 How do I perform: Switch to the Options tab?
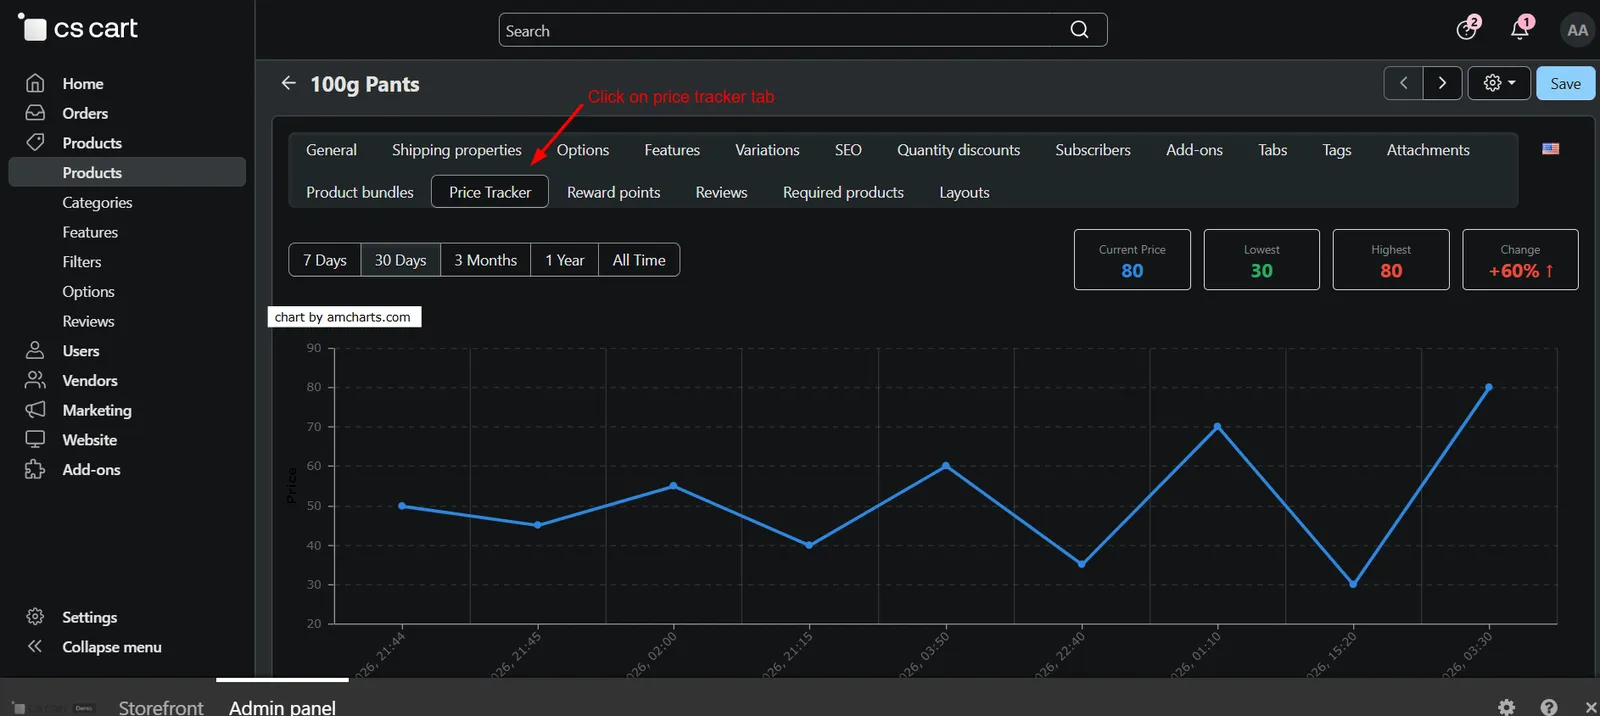coord(582,150)
